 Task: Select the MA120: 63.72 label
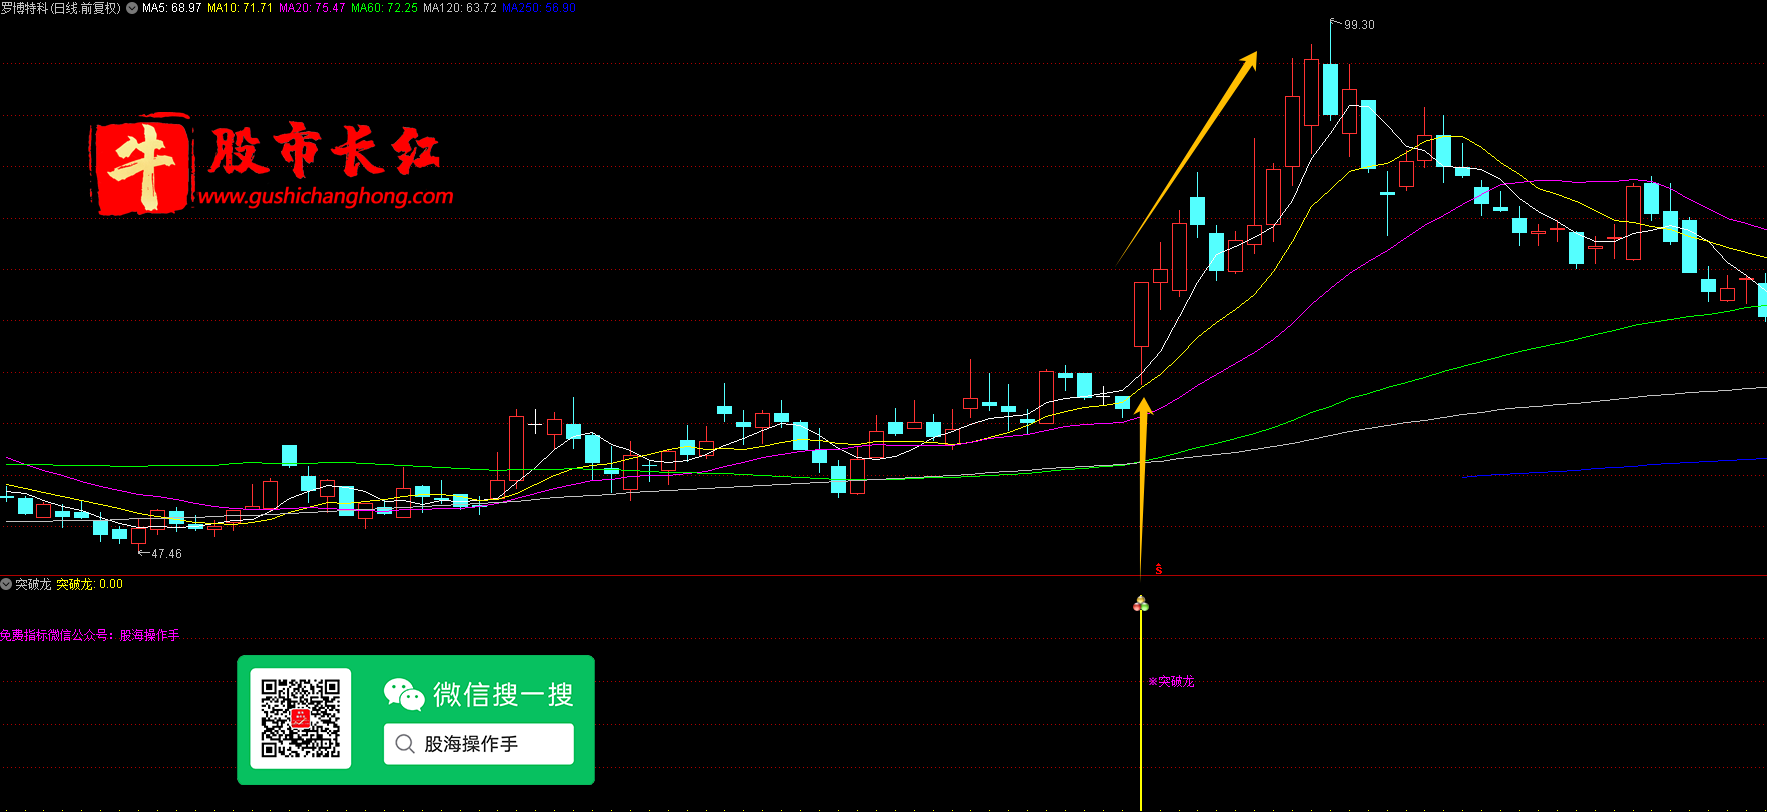pos(460,8)
